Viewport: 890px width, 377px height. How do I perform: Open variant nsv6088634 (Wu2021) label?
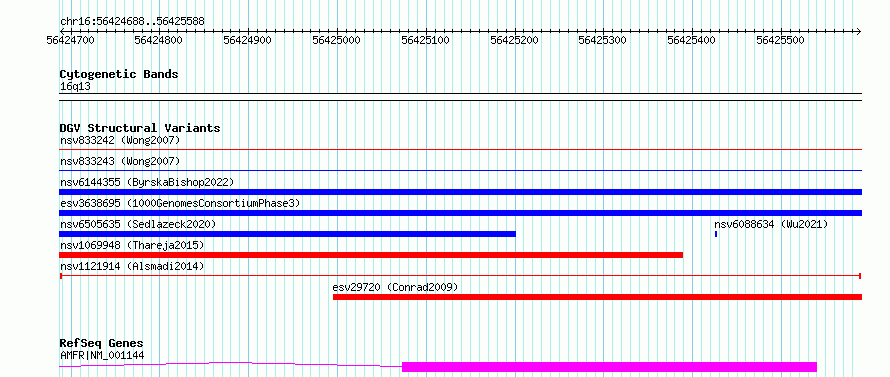[771, 224]
